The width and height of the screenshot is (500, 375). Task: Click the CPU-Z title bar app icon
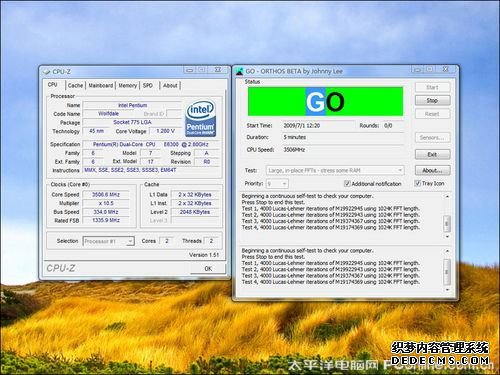46,71
